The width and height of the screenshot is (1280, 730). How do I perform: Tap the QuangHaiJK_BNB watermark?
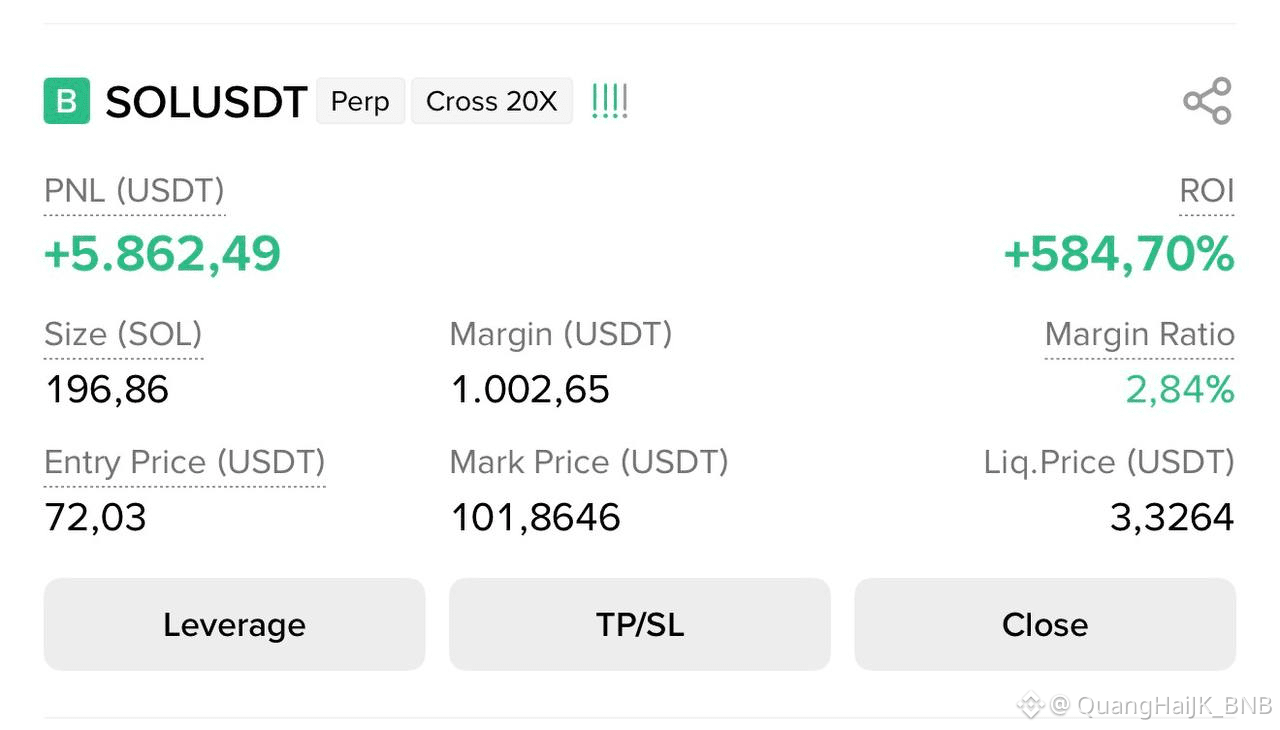[x=1145, y=705]
